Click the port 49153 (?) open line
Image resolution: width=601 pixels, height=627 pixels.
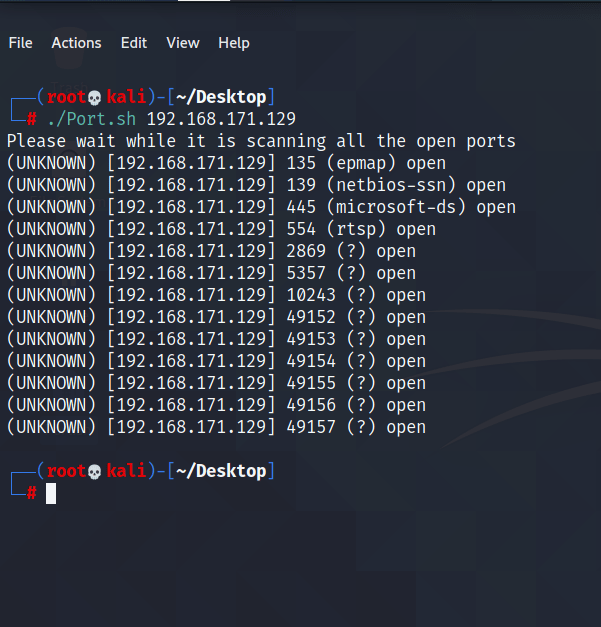coord(216,339)
